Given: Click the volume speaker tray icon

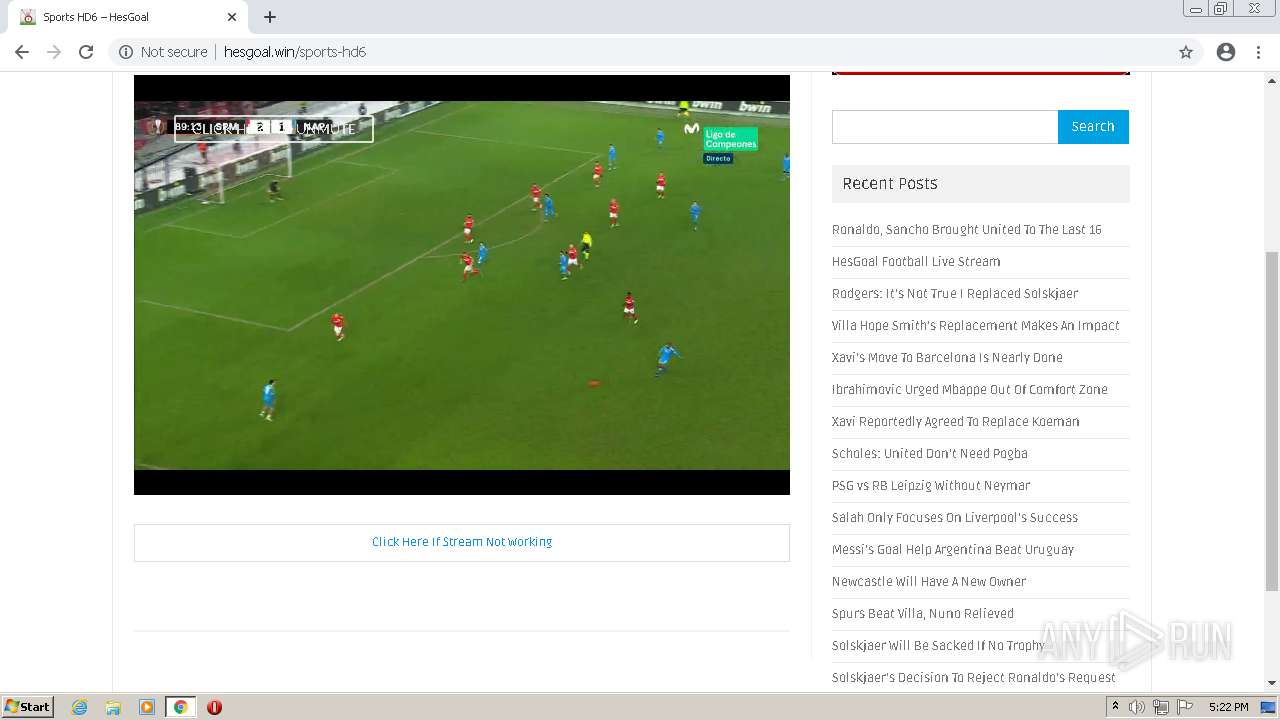Looking at the screenshot, I should tap(1137, 707).
